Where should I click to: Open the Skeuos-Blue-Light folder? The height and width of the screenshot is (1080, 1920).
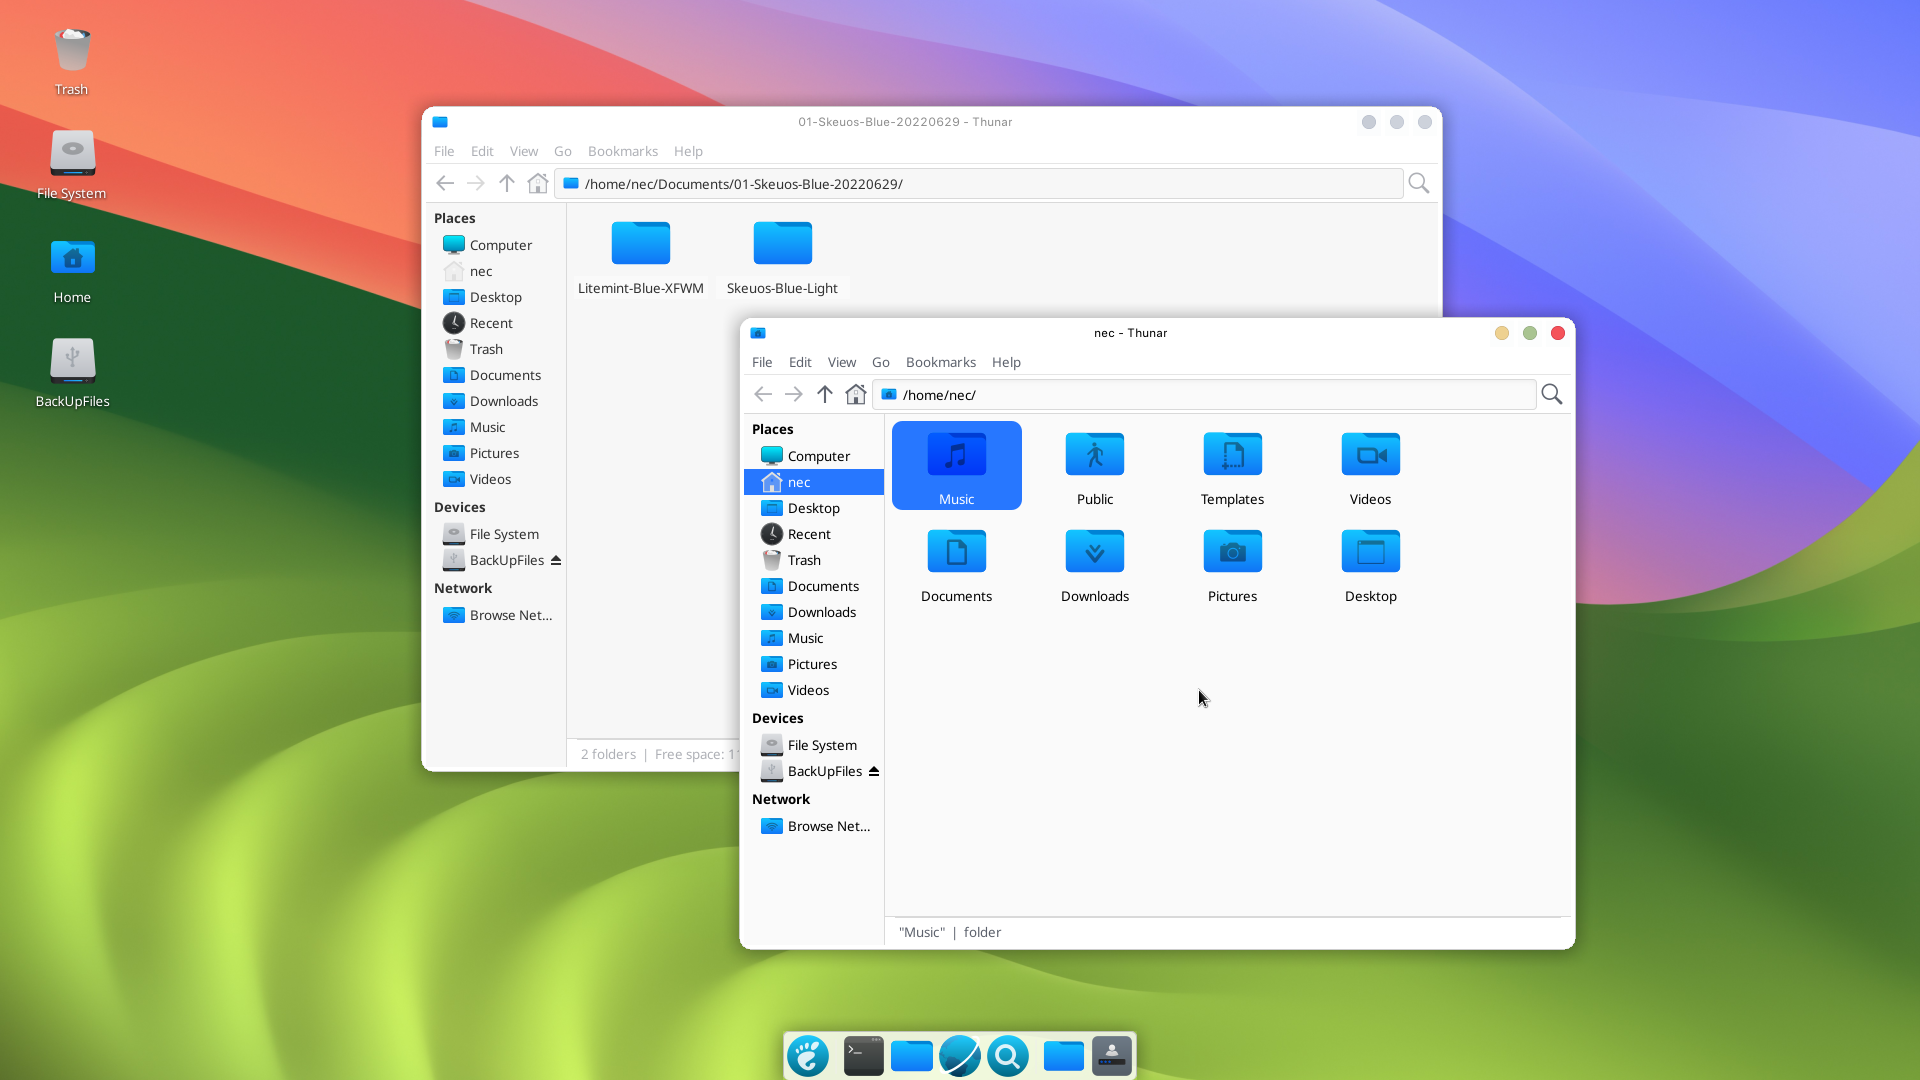pyautogui.click(x=782, y=258)
